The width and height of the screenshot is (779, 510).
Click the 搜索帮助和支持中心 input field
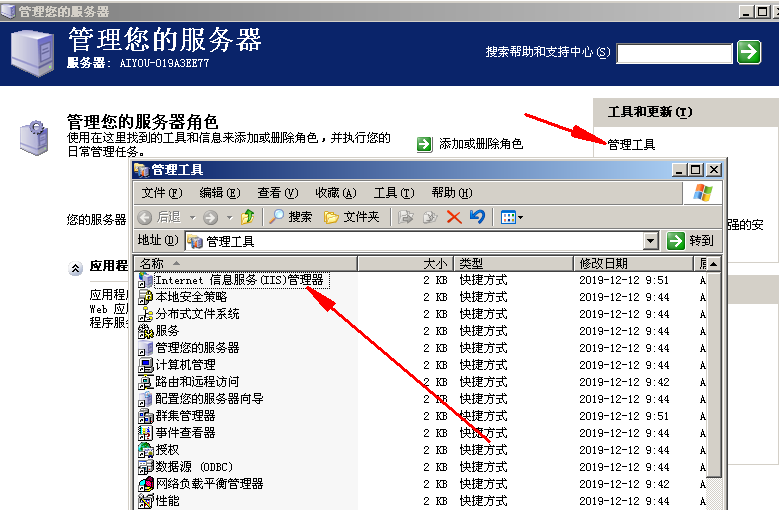pyautogui.click(x=675, y=53)
